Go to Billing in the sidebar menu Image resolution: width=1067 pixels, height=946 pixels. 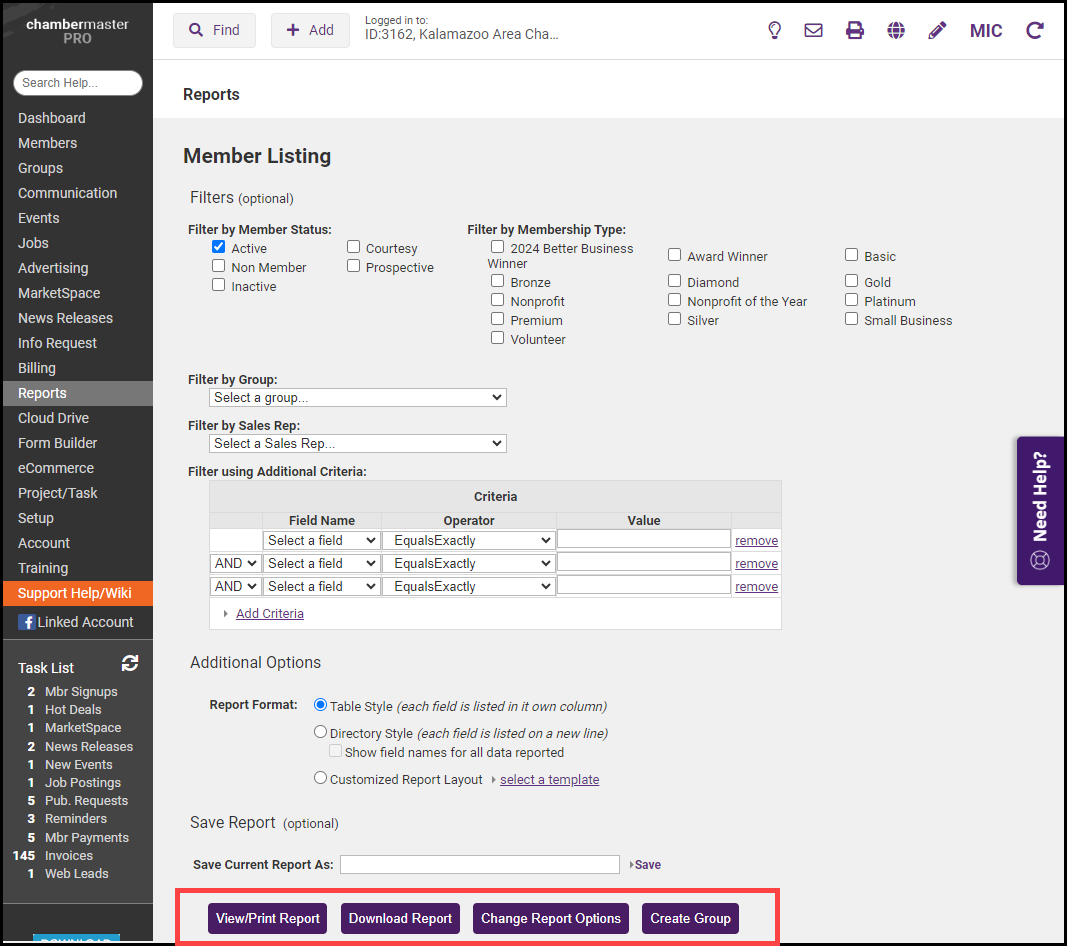click(x=37, y=368)
